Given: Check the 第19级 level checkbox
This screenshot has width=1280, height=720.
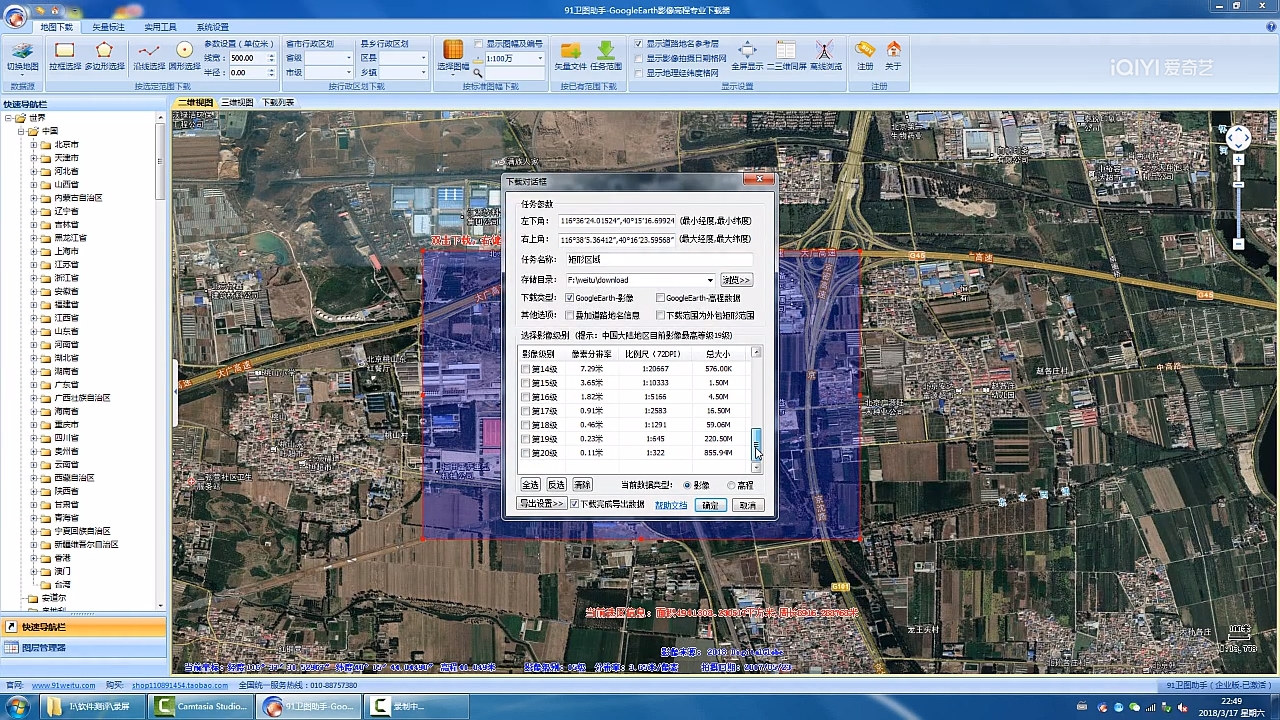Looking at the screenshot, I should [526, 439].
